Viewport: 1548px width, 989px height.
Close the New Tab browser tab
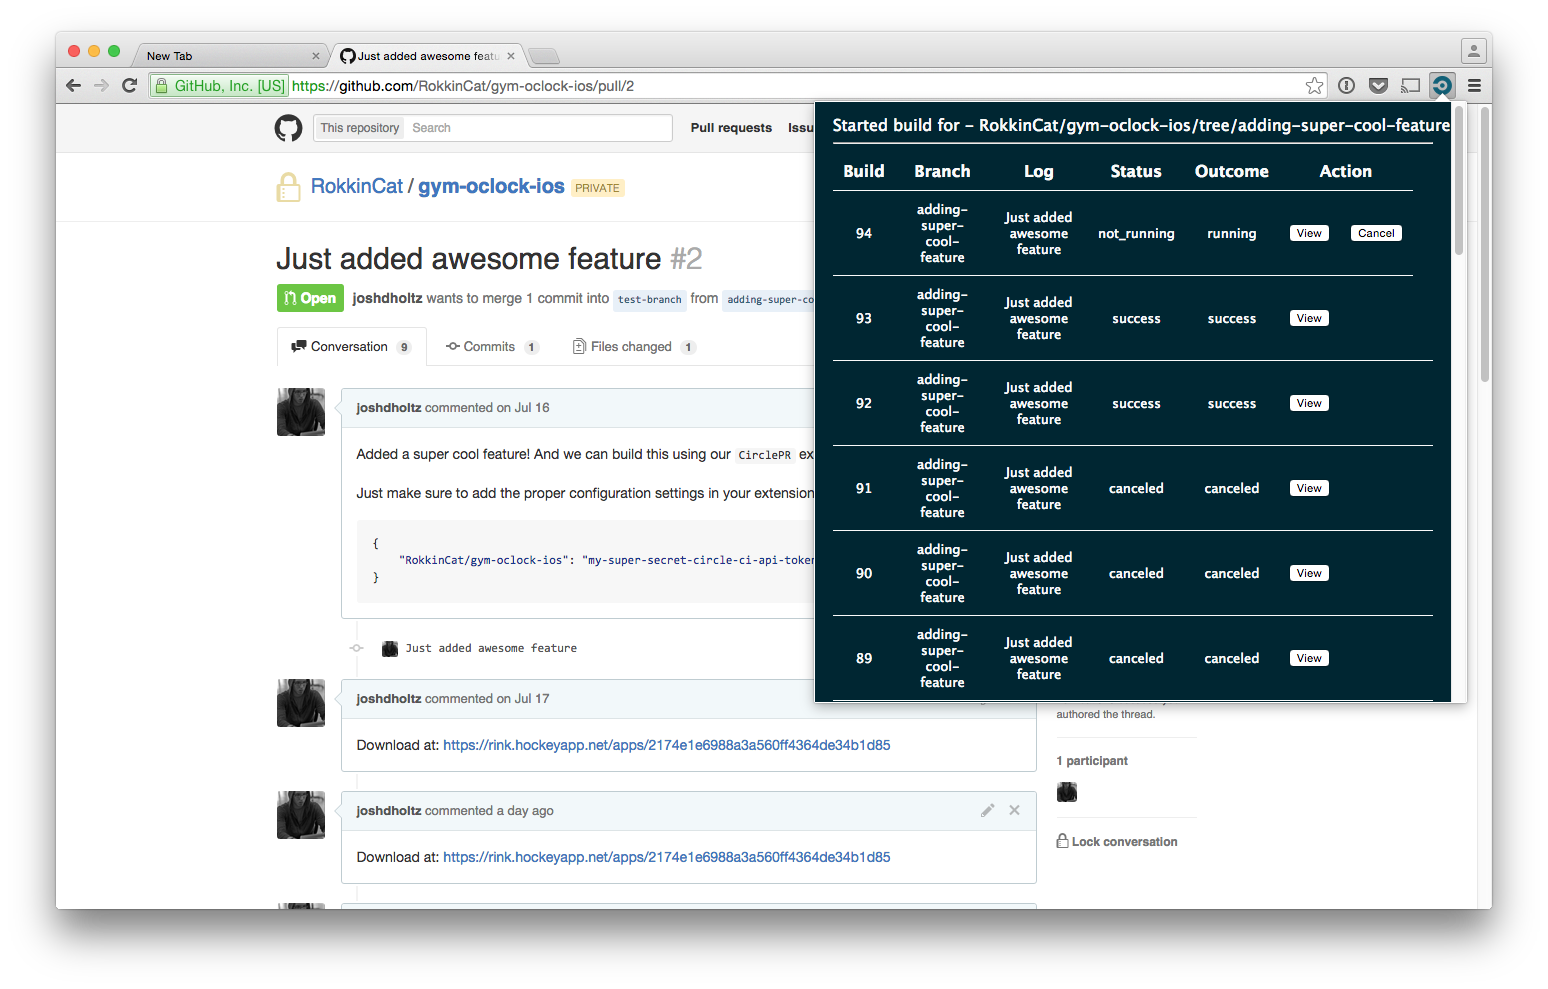316,56
